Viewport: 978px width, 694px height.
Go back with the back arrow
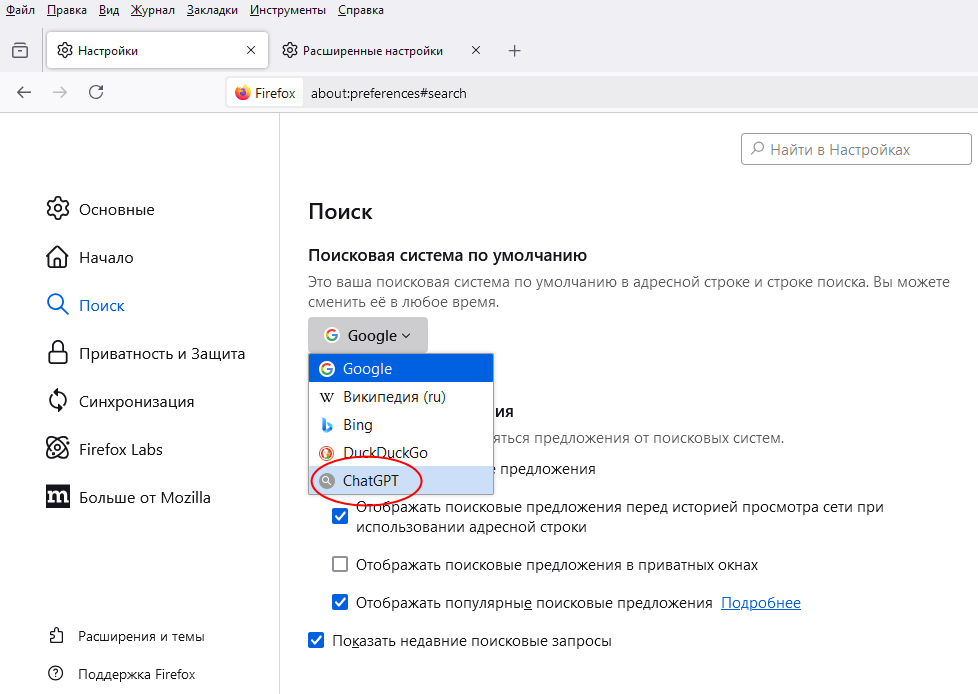24,93
